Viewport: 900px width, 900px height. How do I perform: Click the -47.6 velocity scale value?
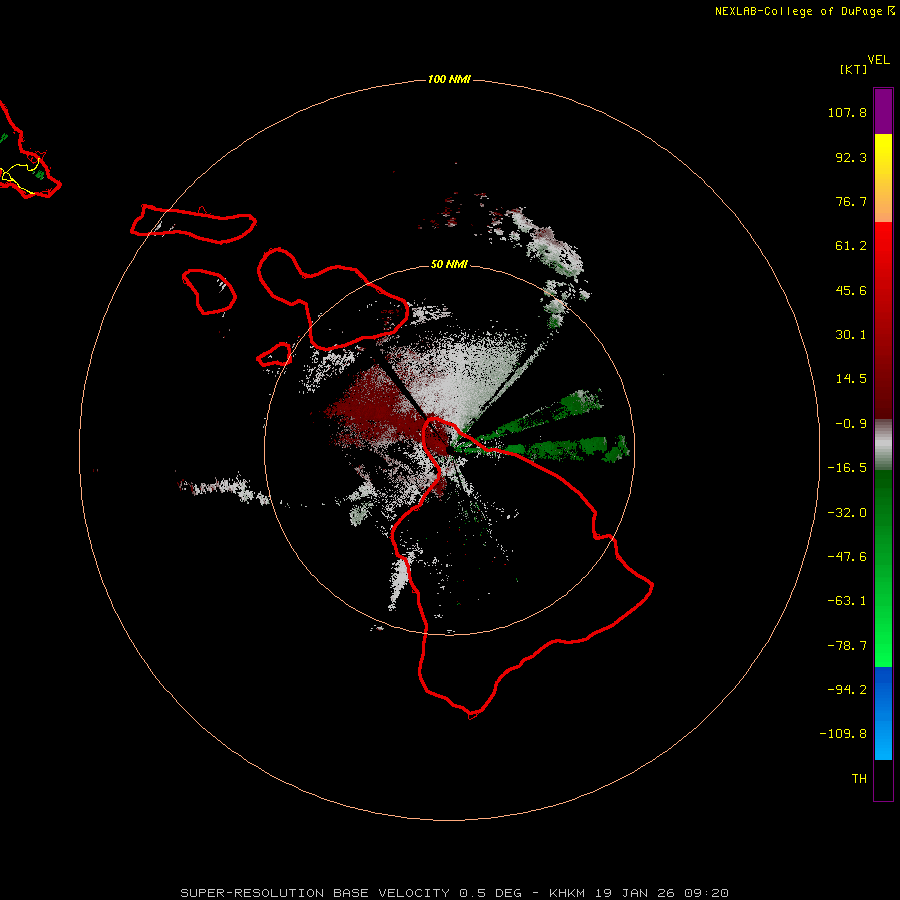tap(847, 557)
